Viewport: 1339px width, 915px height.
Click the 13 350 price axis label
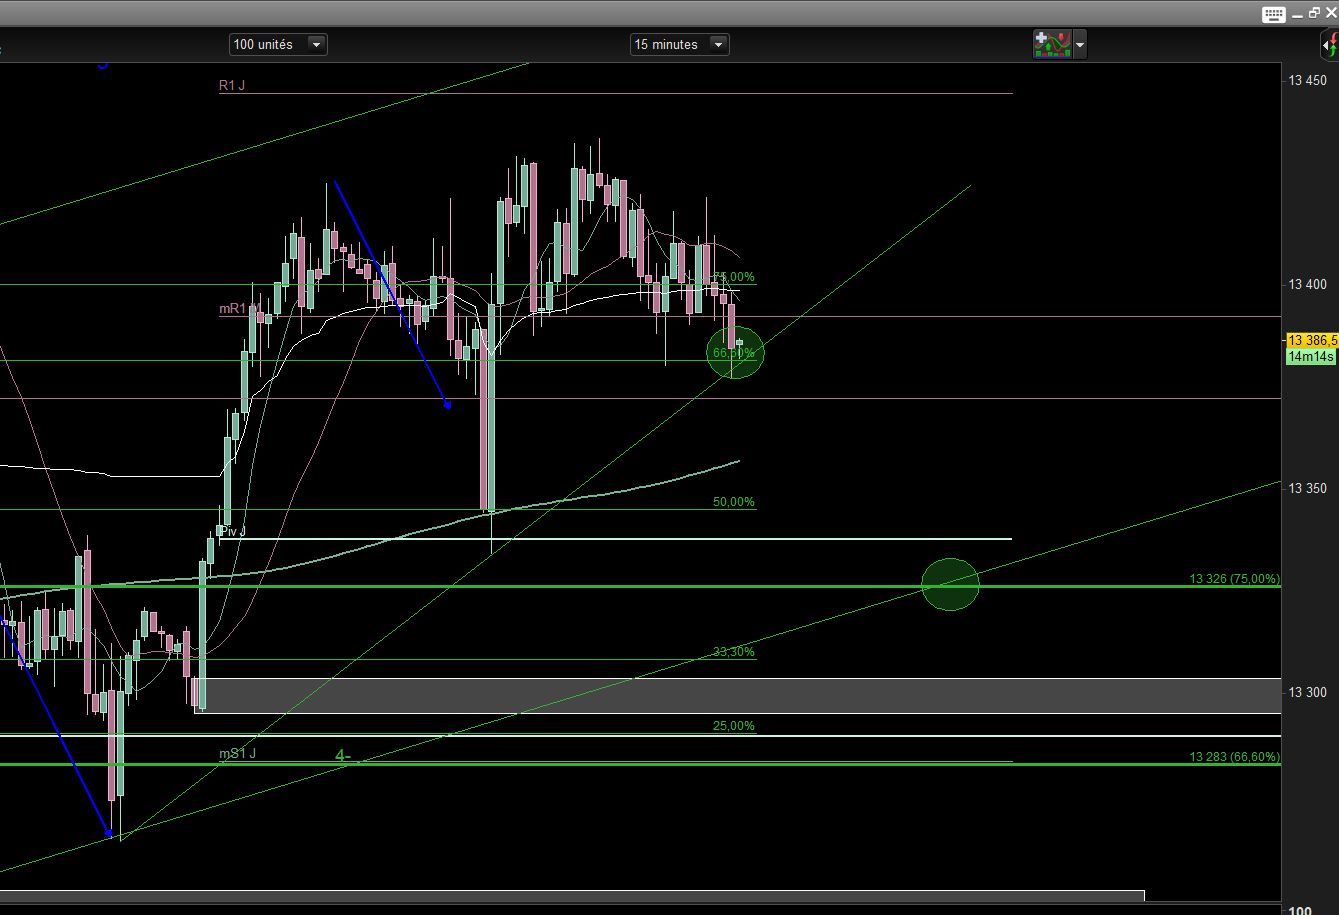click(1307, 489)
